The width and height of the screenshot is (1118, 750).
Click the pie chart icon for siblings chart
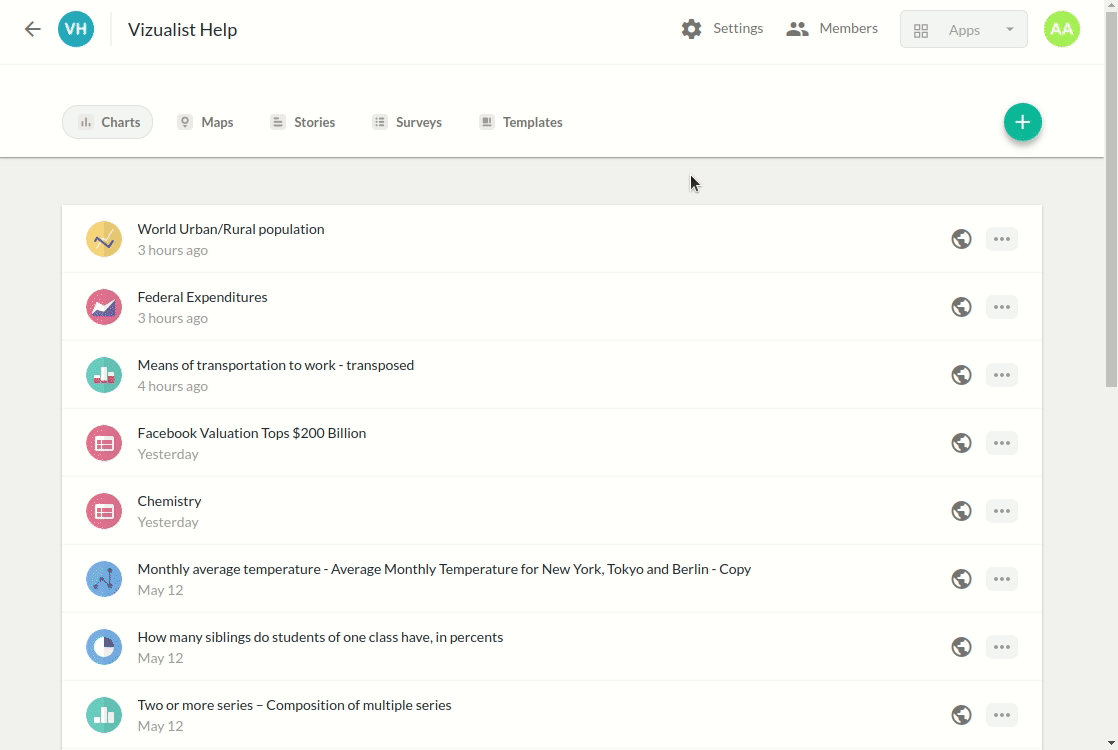(x=104, y=647)
